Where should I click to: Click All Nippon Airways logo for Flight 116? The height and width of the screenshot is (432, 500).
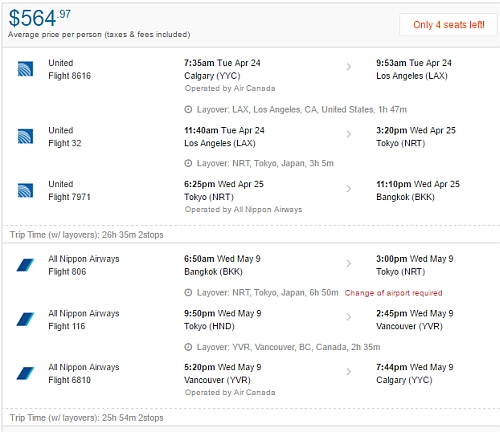click(25, 319)
